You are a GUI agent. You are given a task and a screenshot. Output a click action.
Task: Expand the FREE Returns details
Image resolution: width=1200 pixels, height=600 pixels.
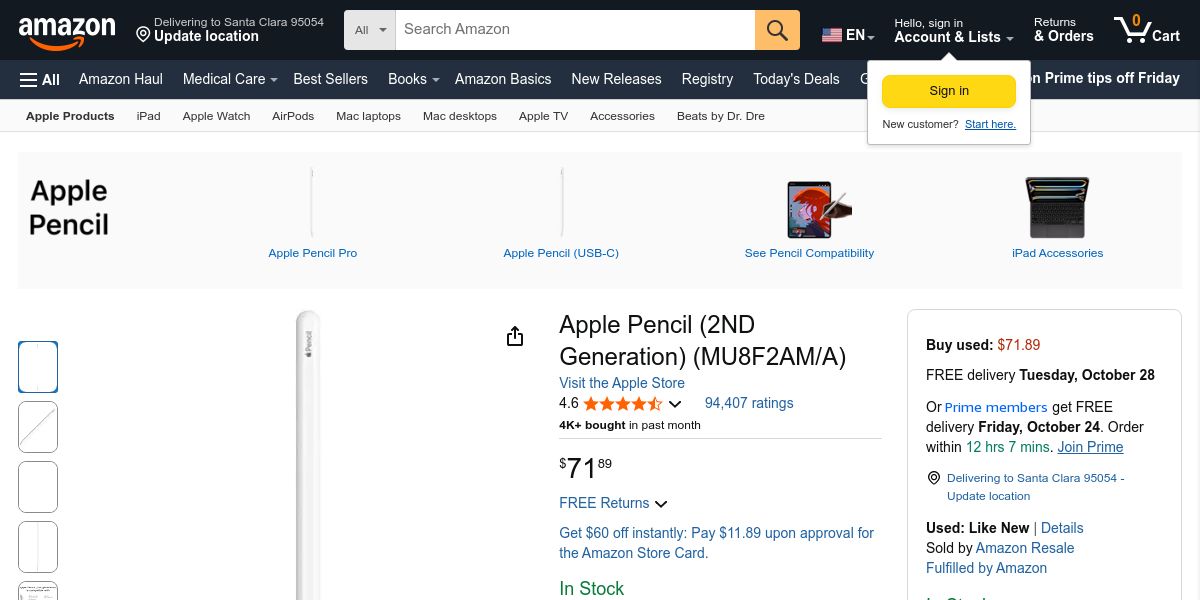point(661,504)
